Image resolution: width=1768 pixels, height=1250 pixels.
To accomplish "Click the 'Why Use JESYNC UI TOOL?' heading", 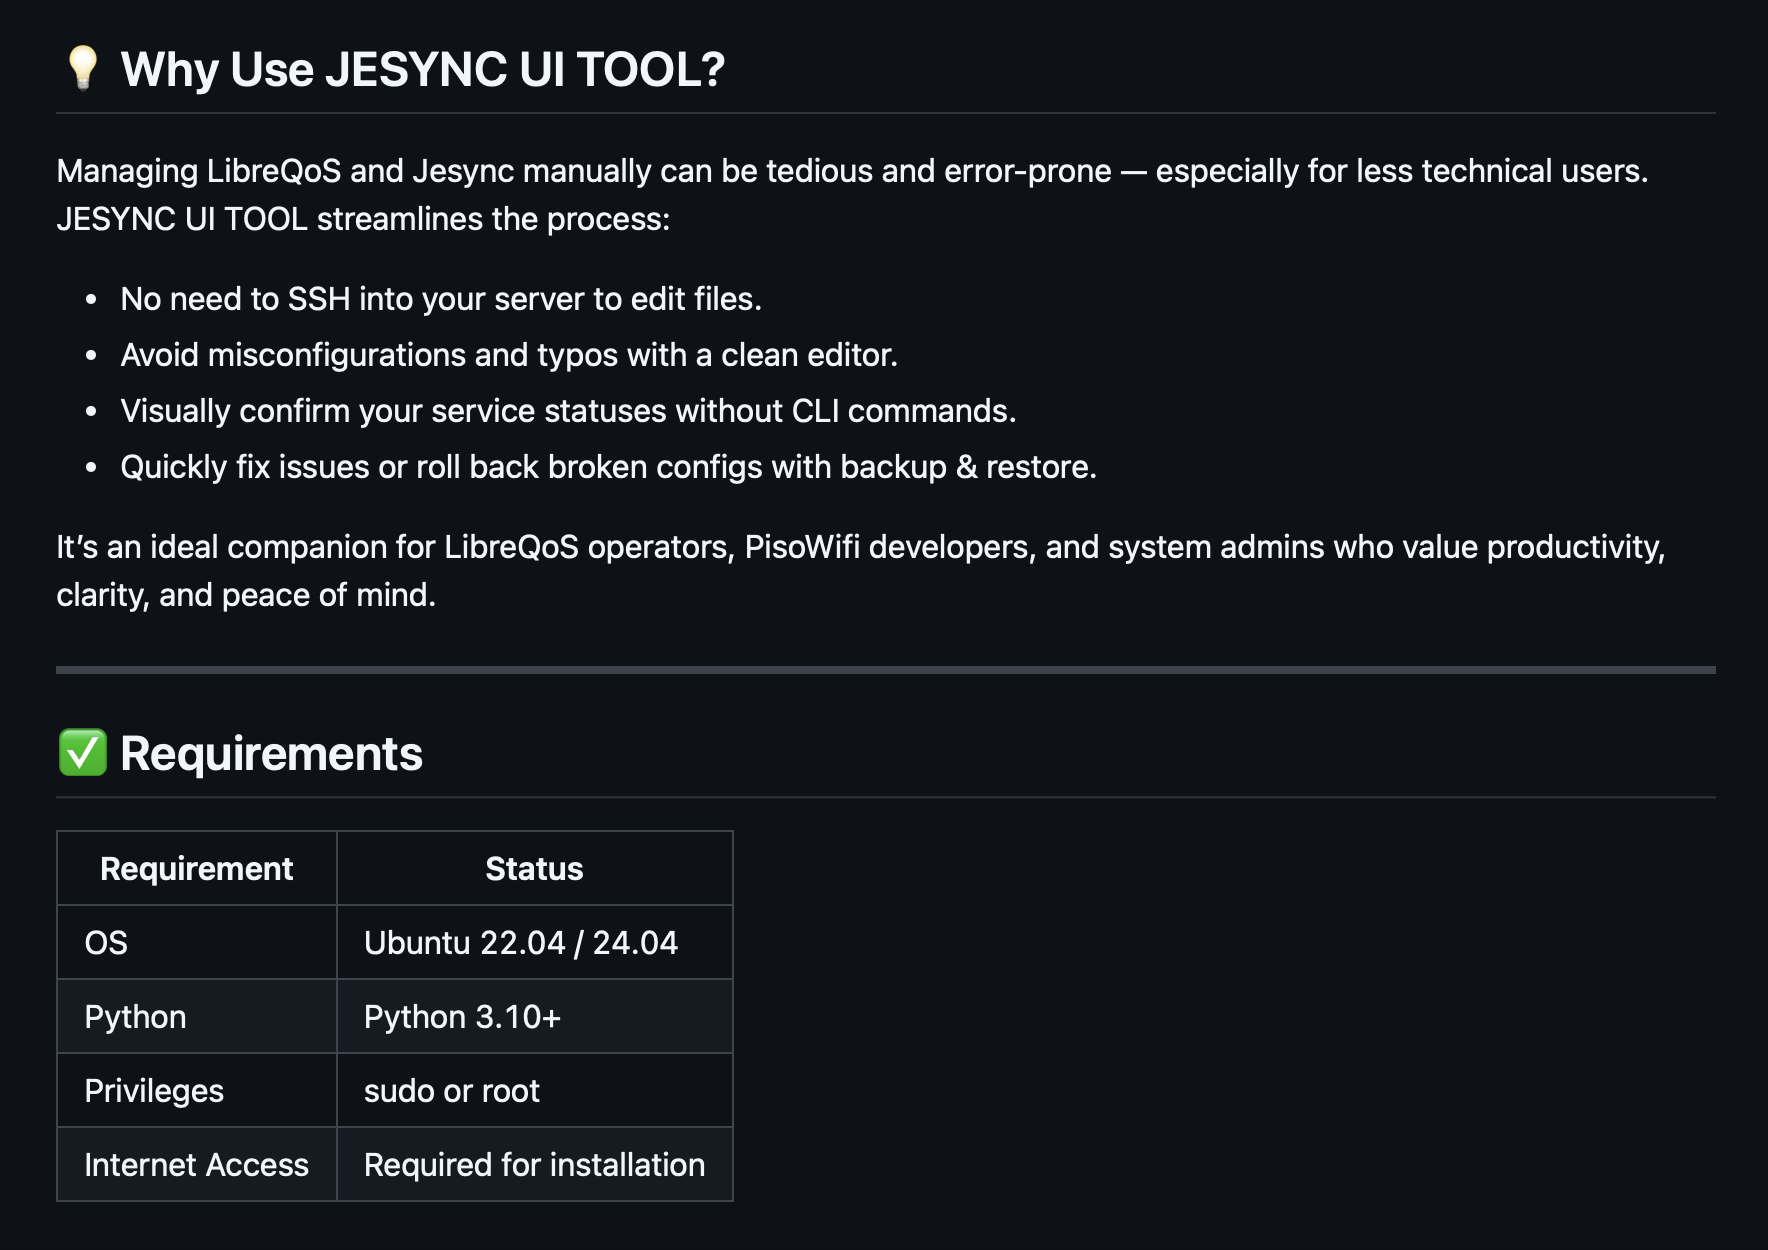I will [x=422, y=69].
